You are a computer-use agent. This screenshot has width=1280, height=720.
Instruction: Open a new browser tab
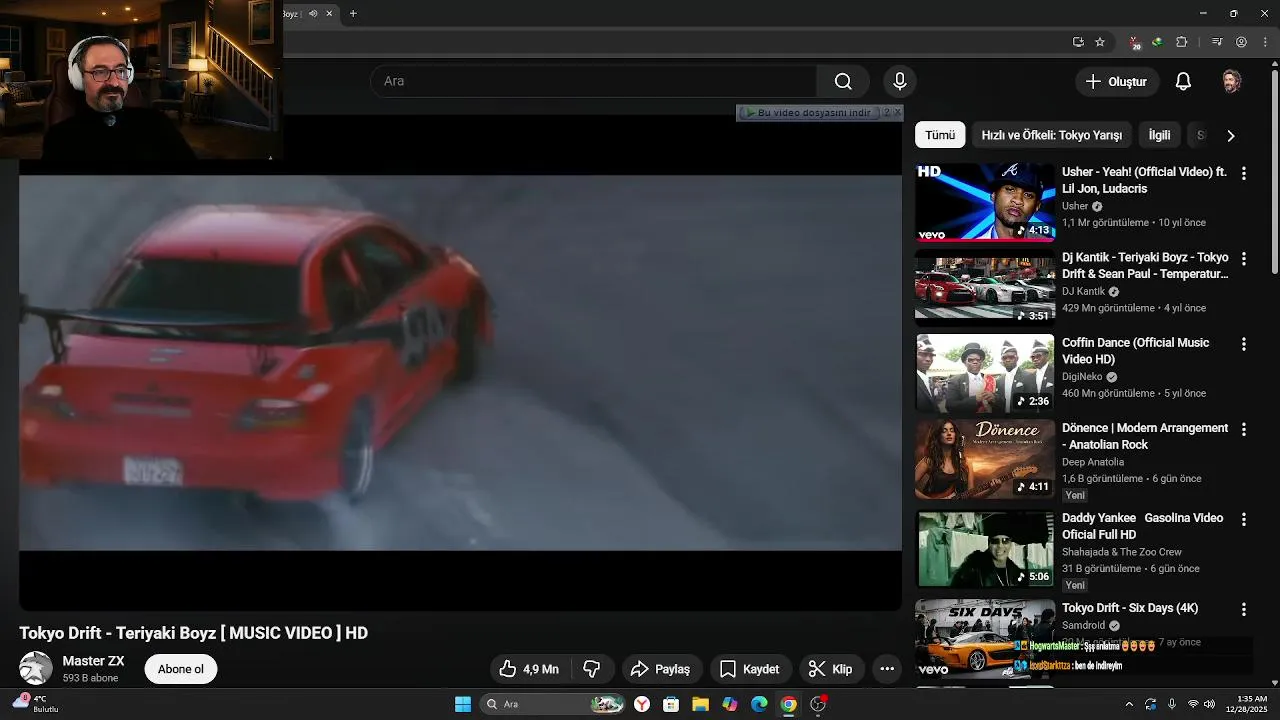coord(353,13)
